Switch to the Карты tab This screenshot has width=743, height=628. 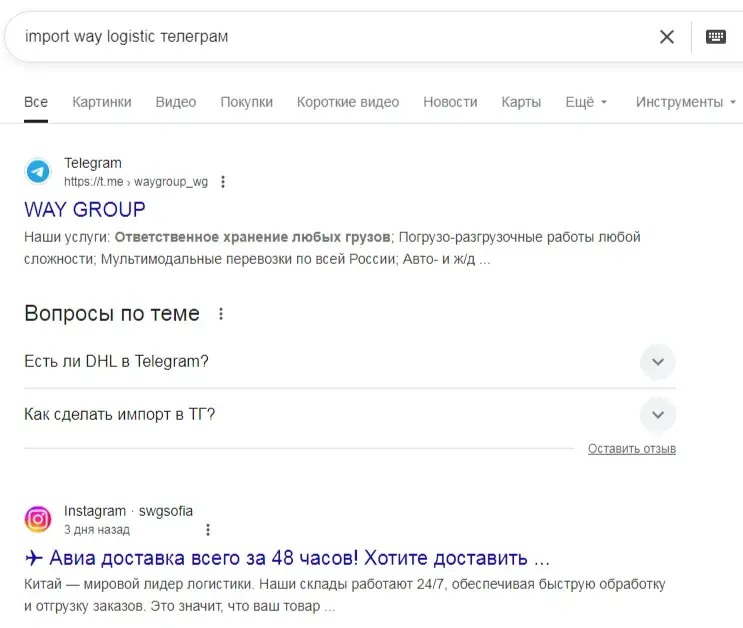pyautogui.click(x=521, y=102)
